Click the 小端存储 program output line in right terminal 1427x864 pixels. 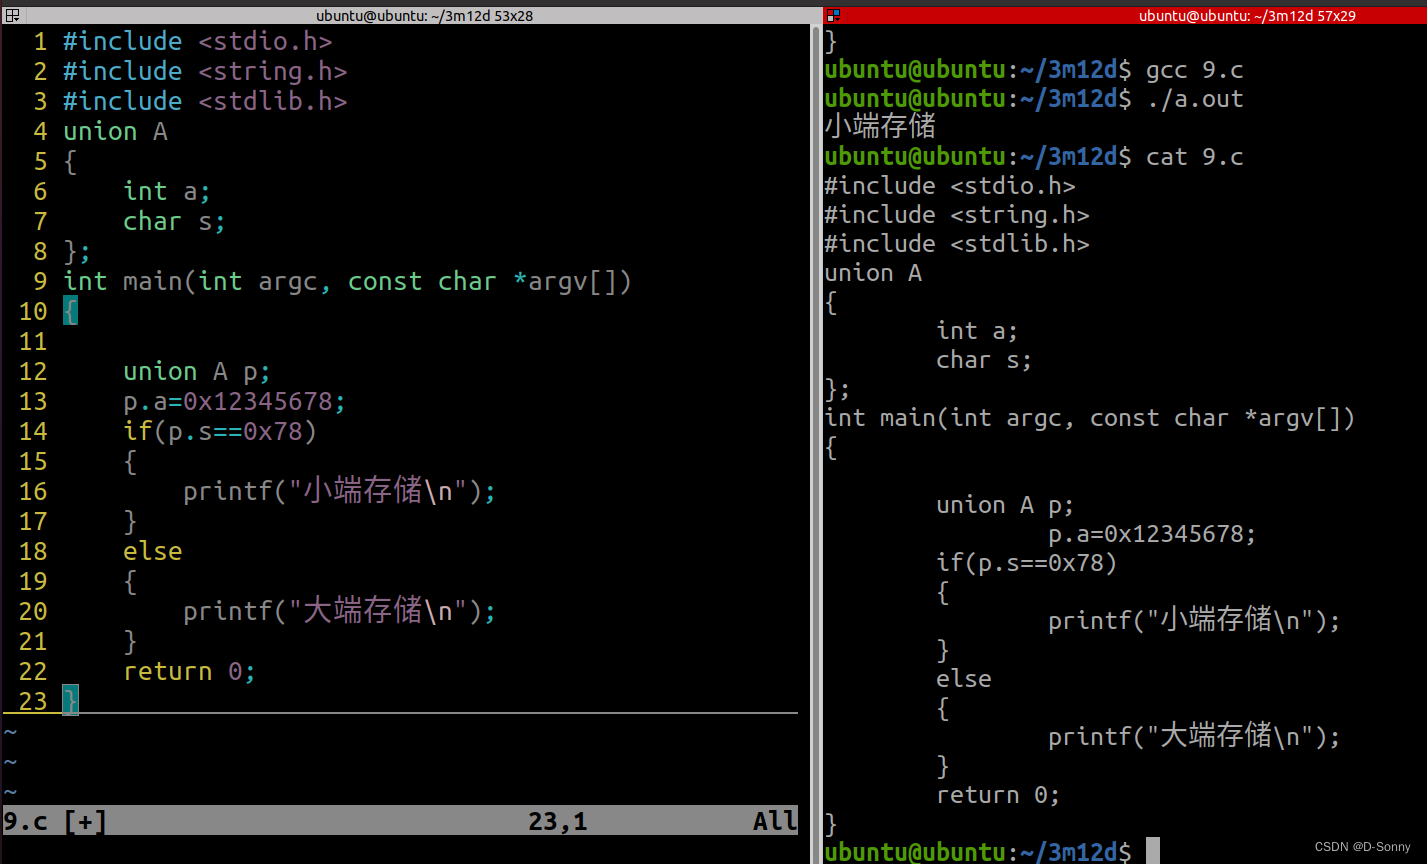(880, 128)
